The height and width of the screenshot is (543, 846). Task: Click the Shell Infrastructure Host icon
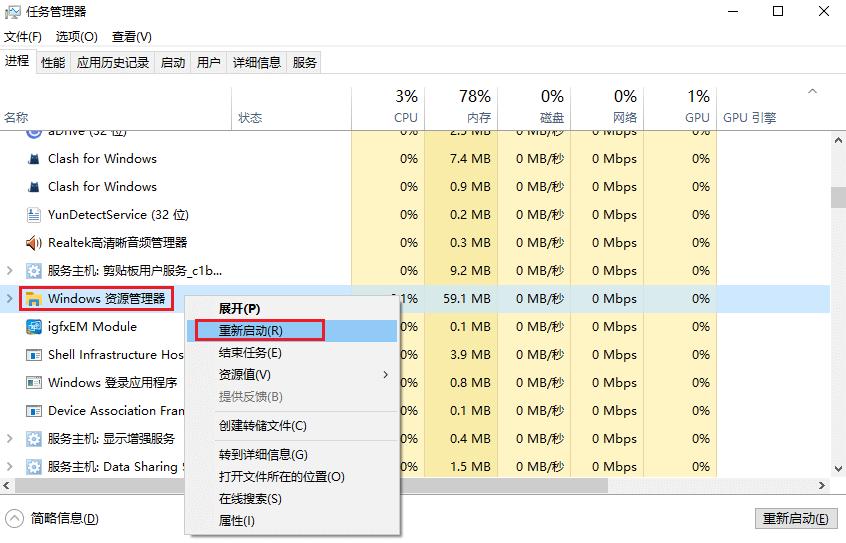(34, 354)
